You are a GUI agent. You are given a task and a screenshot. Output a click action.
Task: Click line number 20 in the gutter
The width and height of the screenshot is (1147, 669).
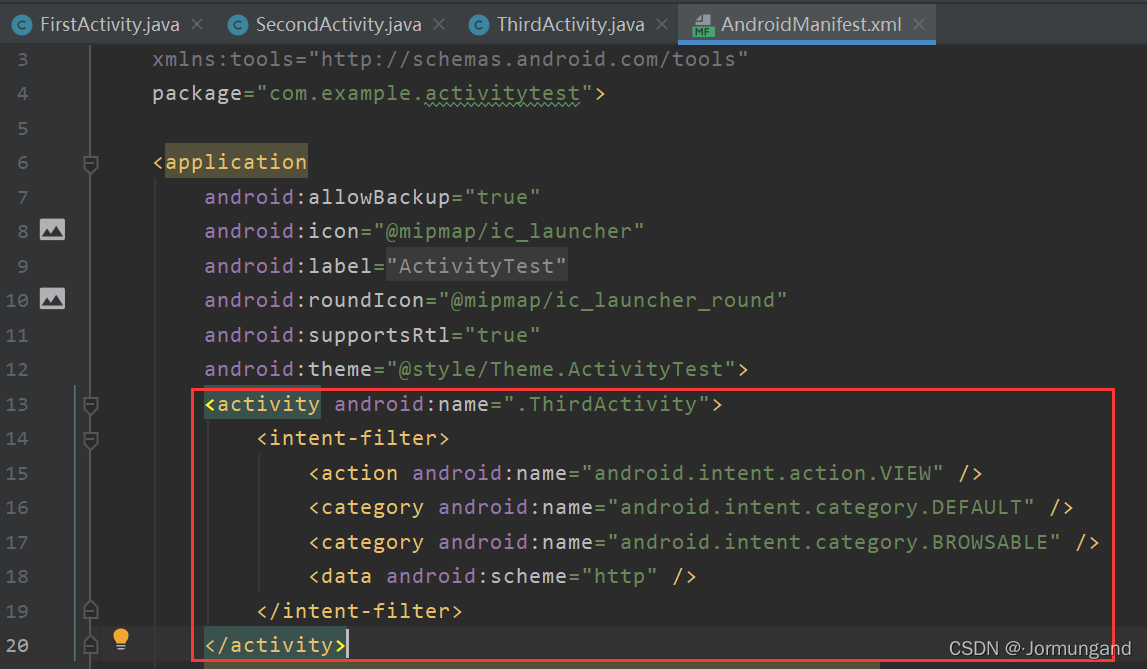pos(17,646)
